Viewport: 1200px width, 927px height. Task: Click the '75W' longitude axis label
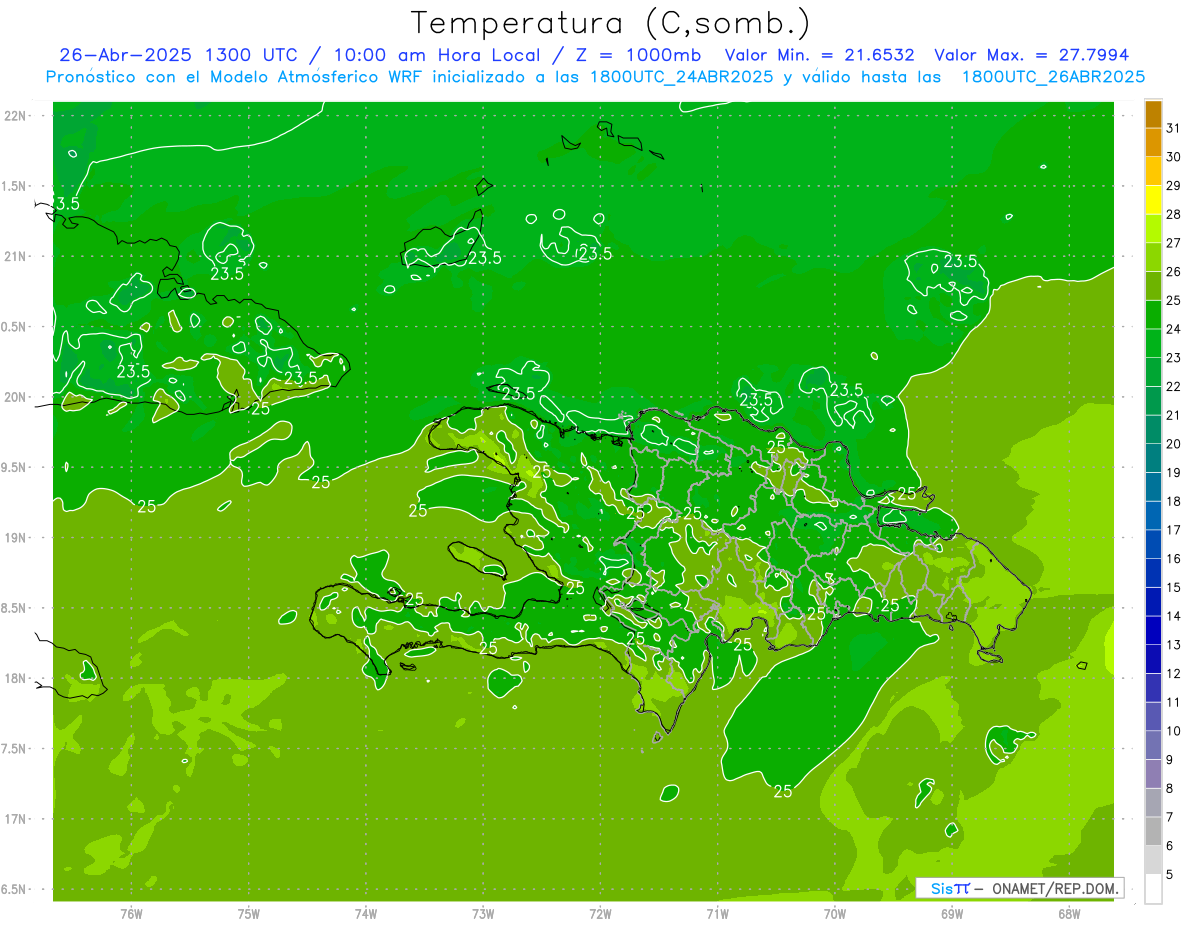pos(248,914)
